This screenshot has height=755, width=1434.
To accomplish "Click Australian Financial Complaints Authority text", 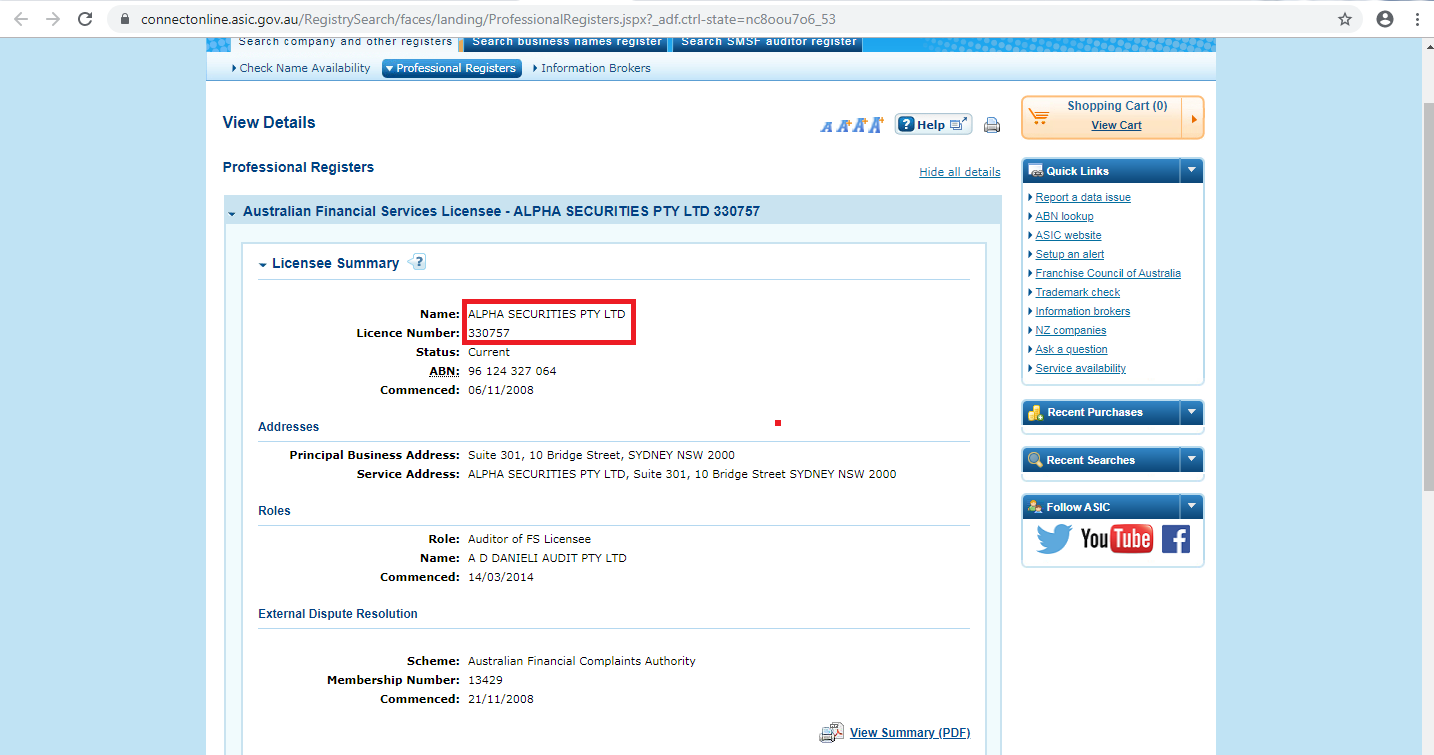I will [x=582, y=661].
